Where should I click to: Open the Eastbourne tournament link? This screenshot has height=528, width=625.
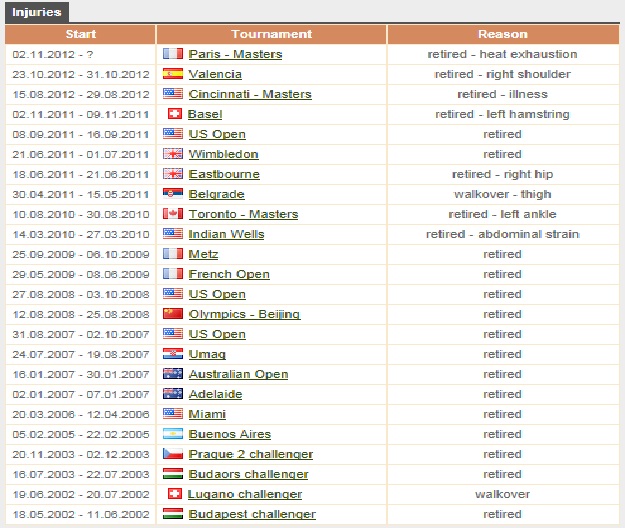(224, 174)
